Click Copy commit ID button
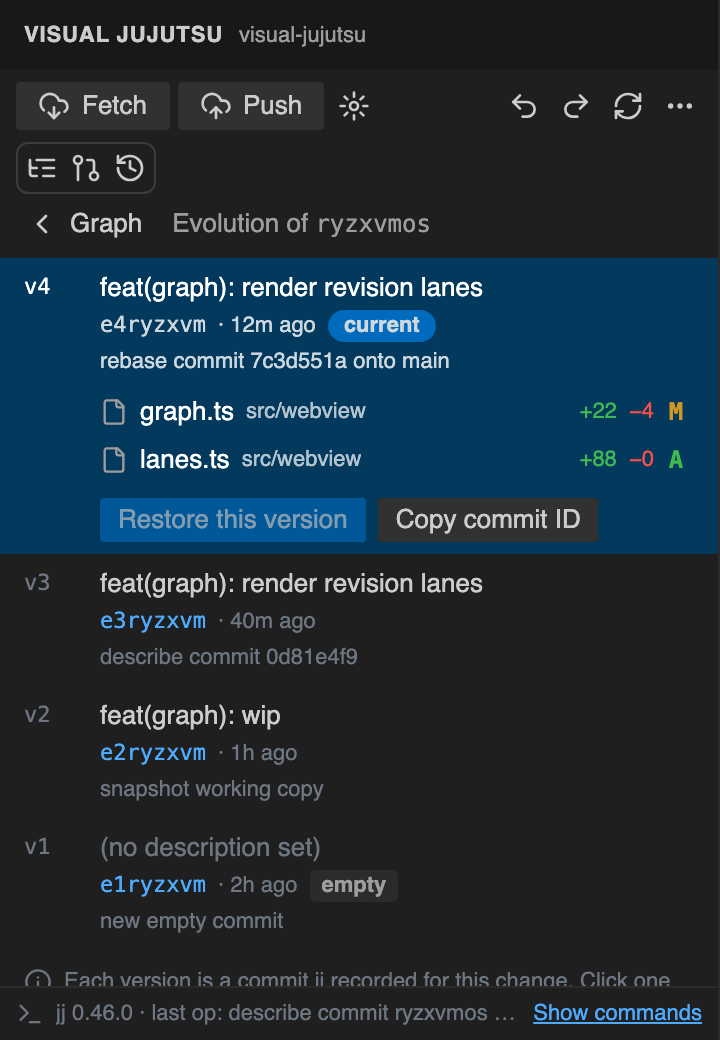Viewport: 720px width, 1040px height. 488,520
